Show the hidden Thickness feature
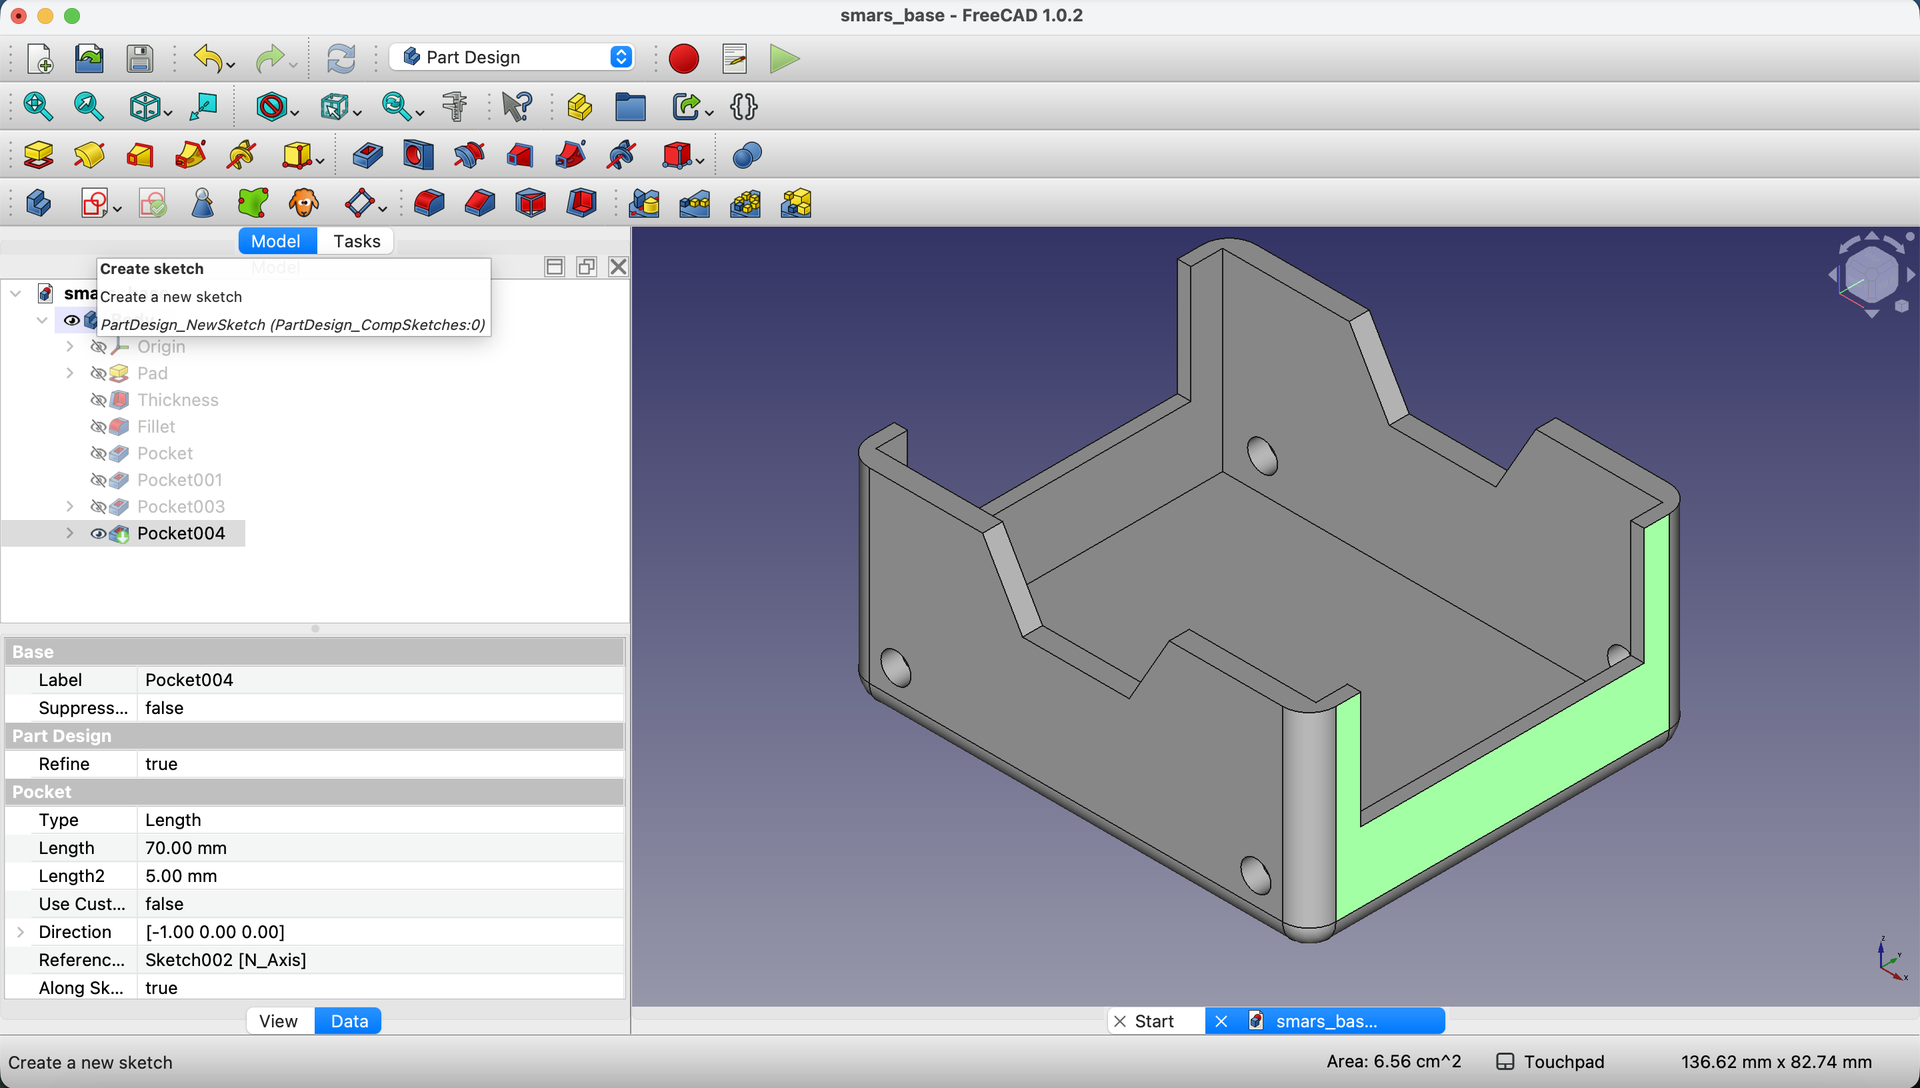 click(x=98, y=400)
